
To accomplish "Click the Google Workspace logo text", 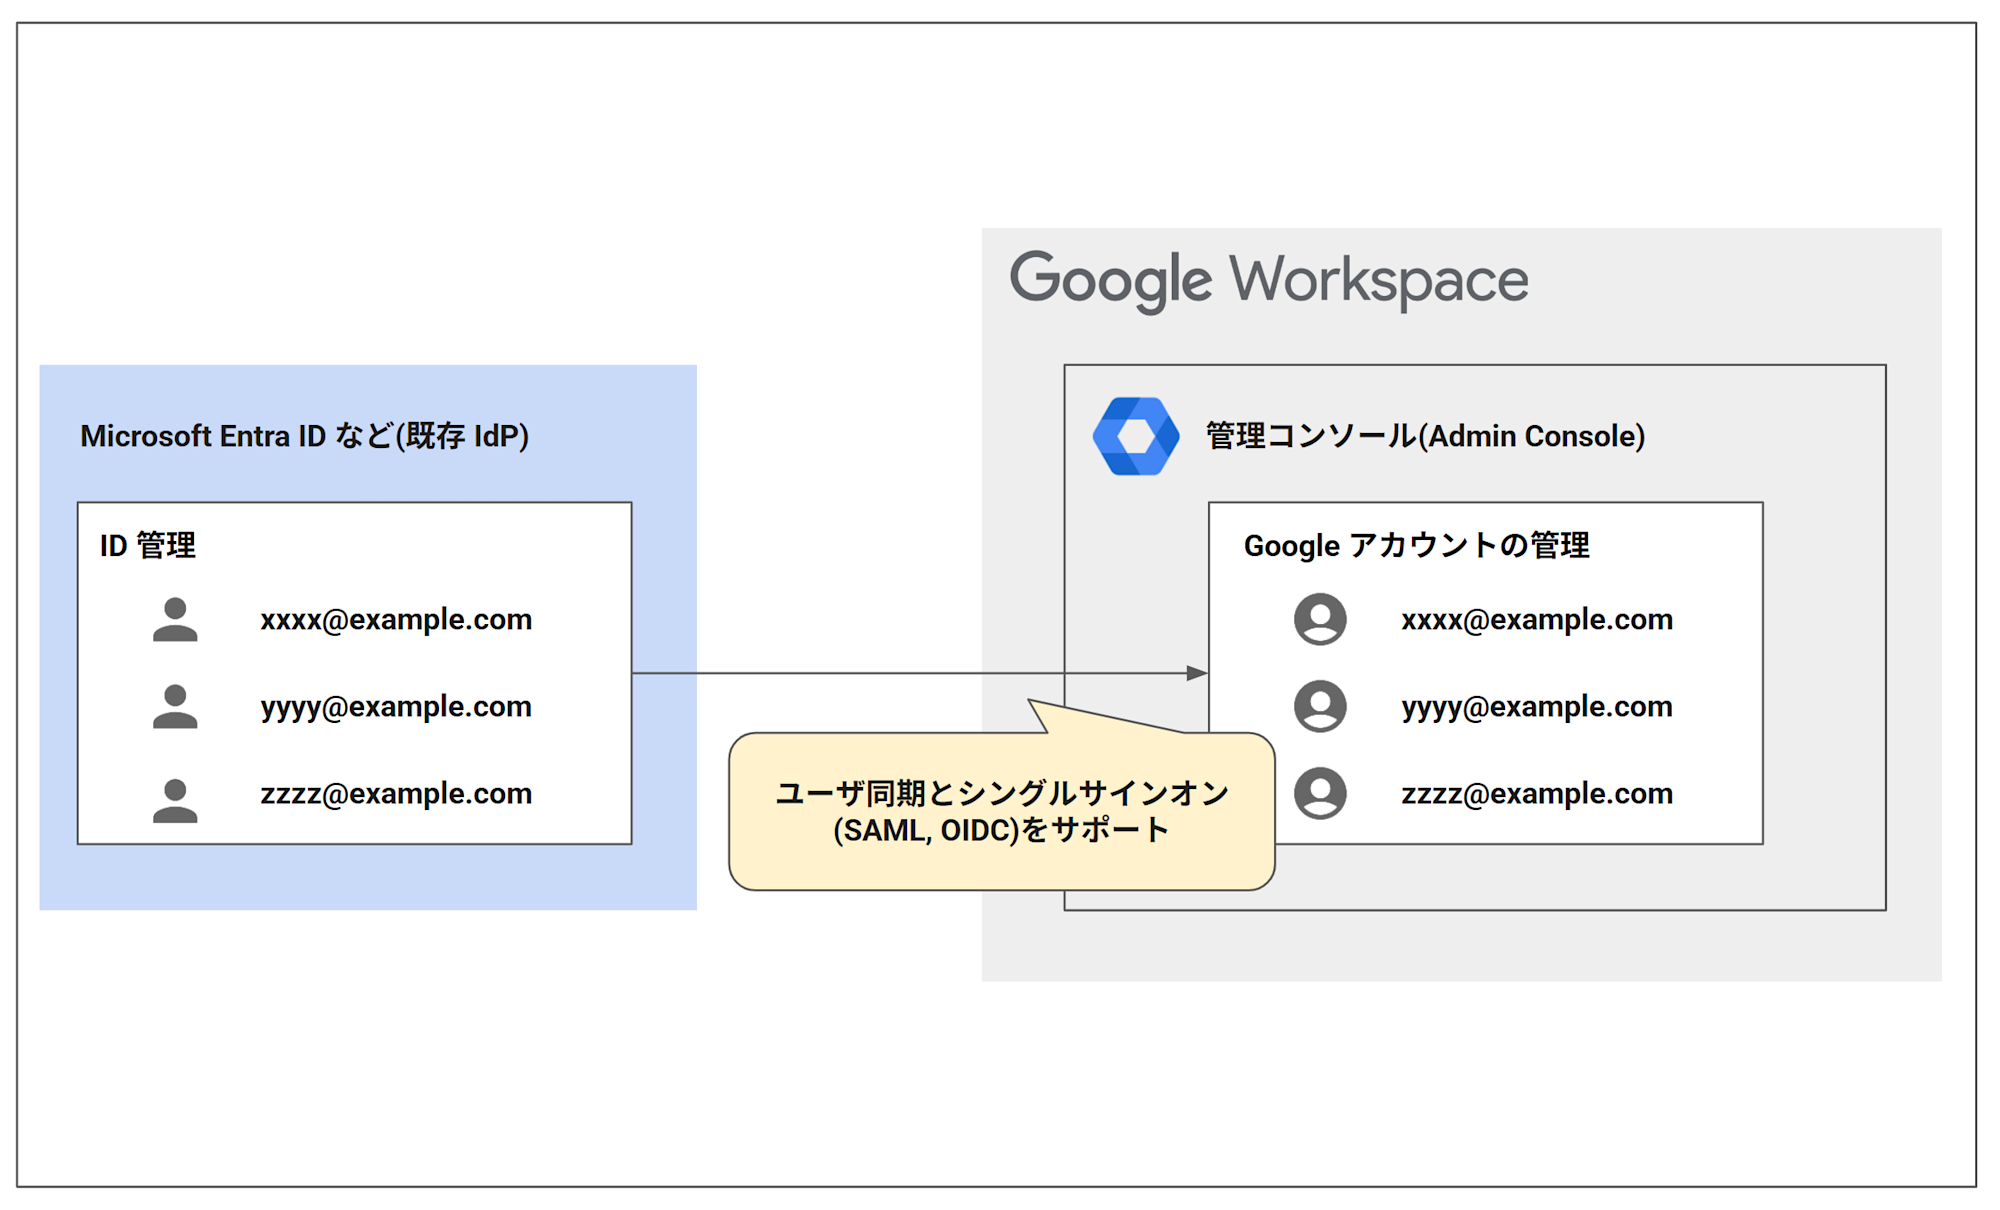I will 1269,281.
